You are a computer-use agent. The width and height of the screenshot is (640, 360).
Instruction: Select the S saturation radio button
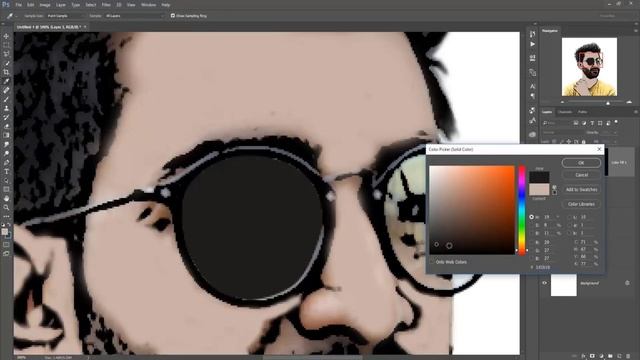pos(531,225)
